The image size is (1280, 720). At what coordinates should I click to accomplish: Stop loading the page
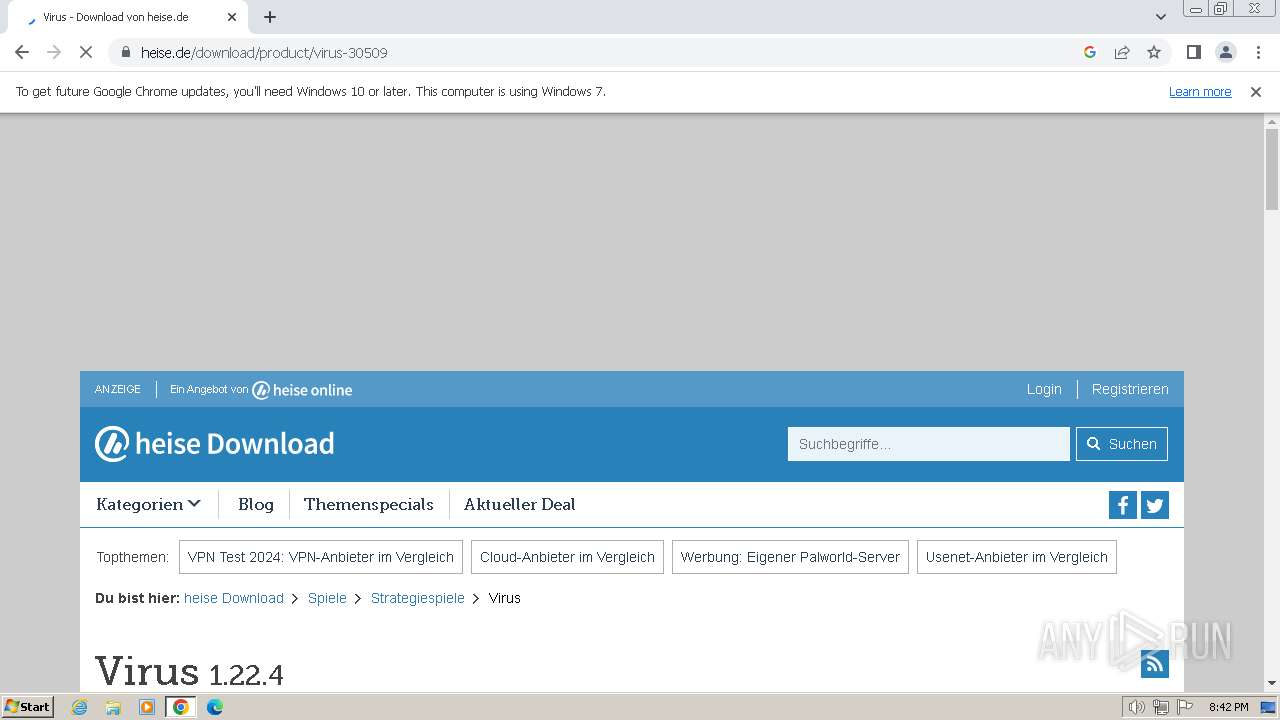click(86, 52)
